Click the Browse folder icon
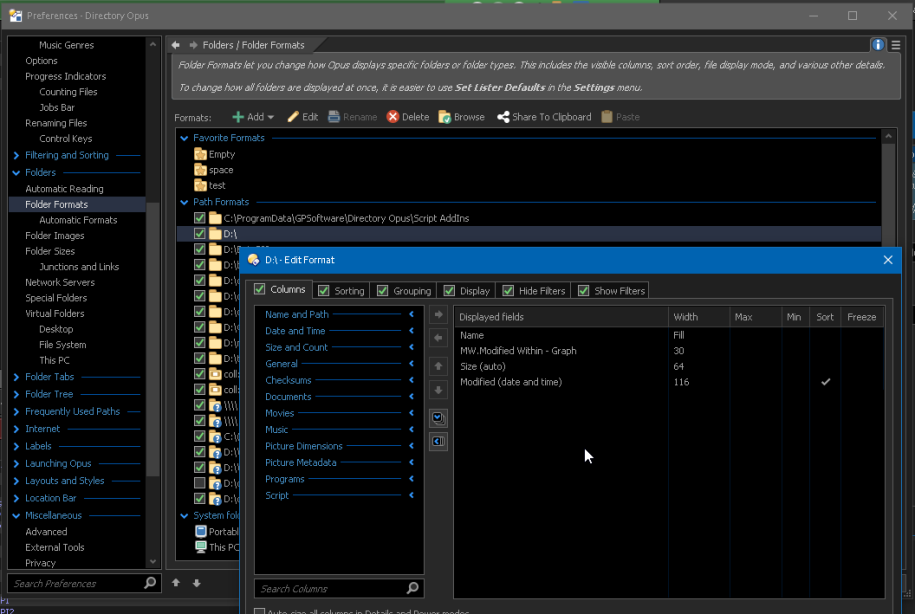The width and height of the screenshot is (915, 614). tap(445, 117)
